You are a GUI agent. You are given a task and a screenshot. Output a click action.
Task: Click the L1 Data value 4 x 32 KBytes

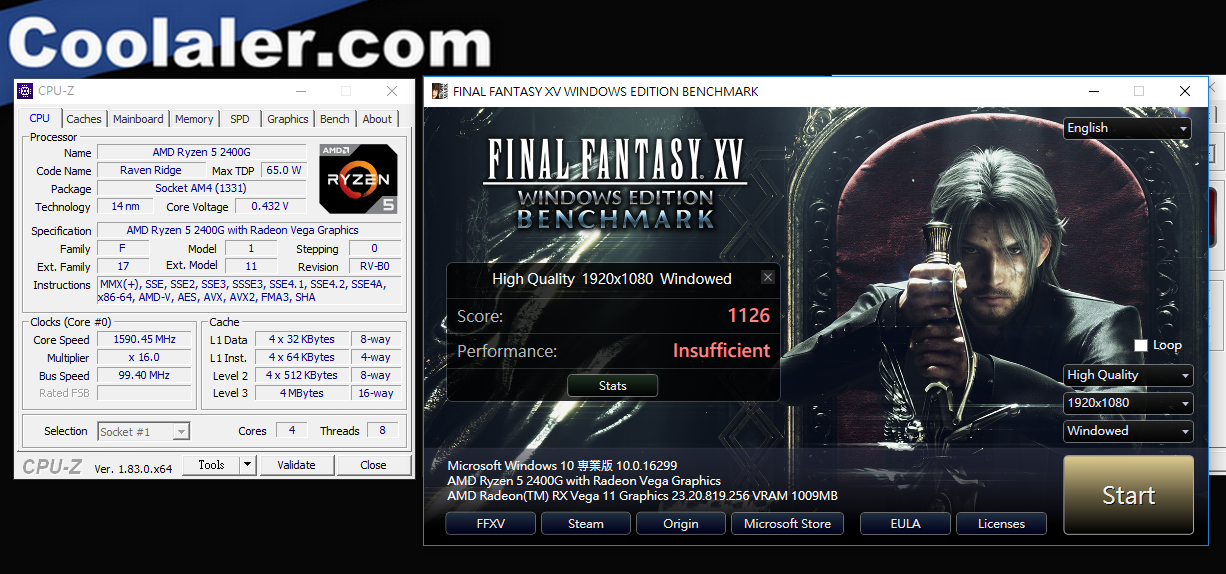pyautogui.click(x=302, y=340)
